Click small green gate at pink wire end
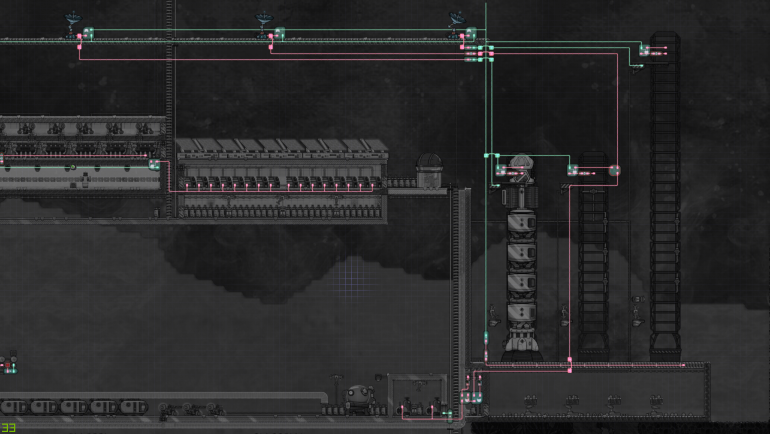 (x=449, y=417)
